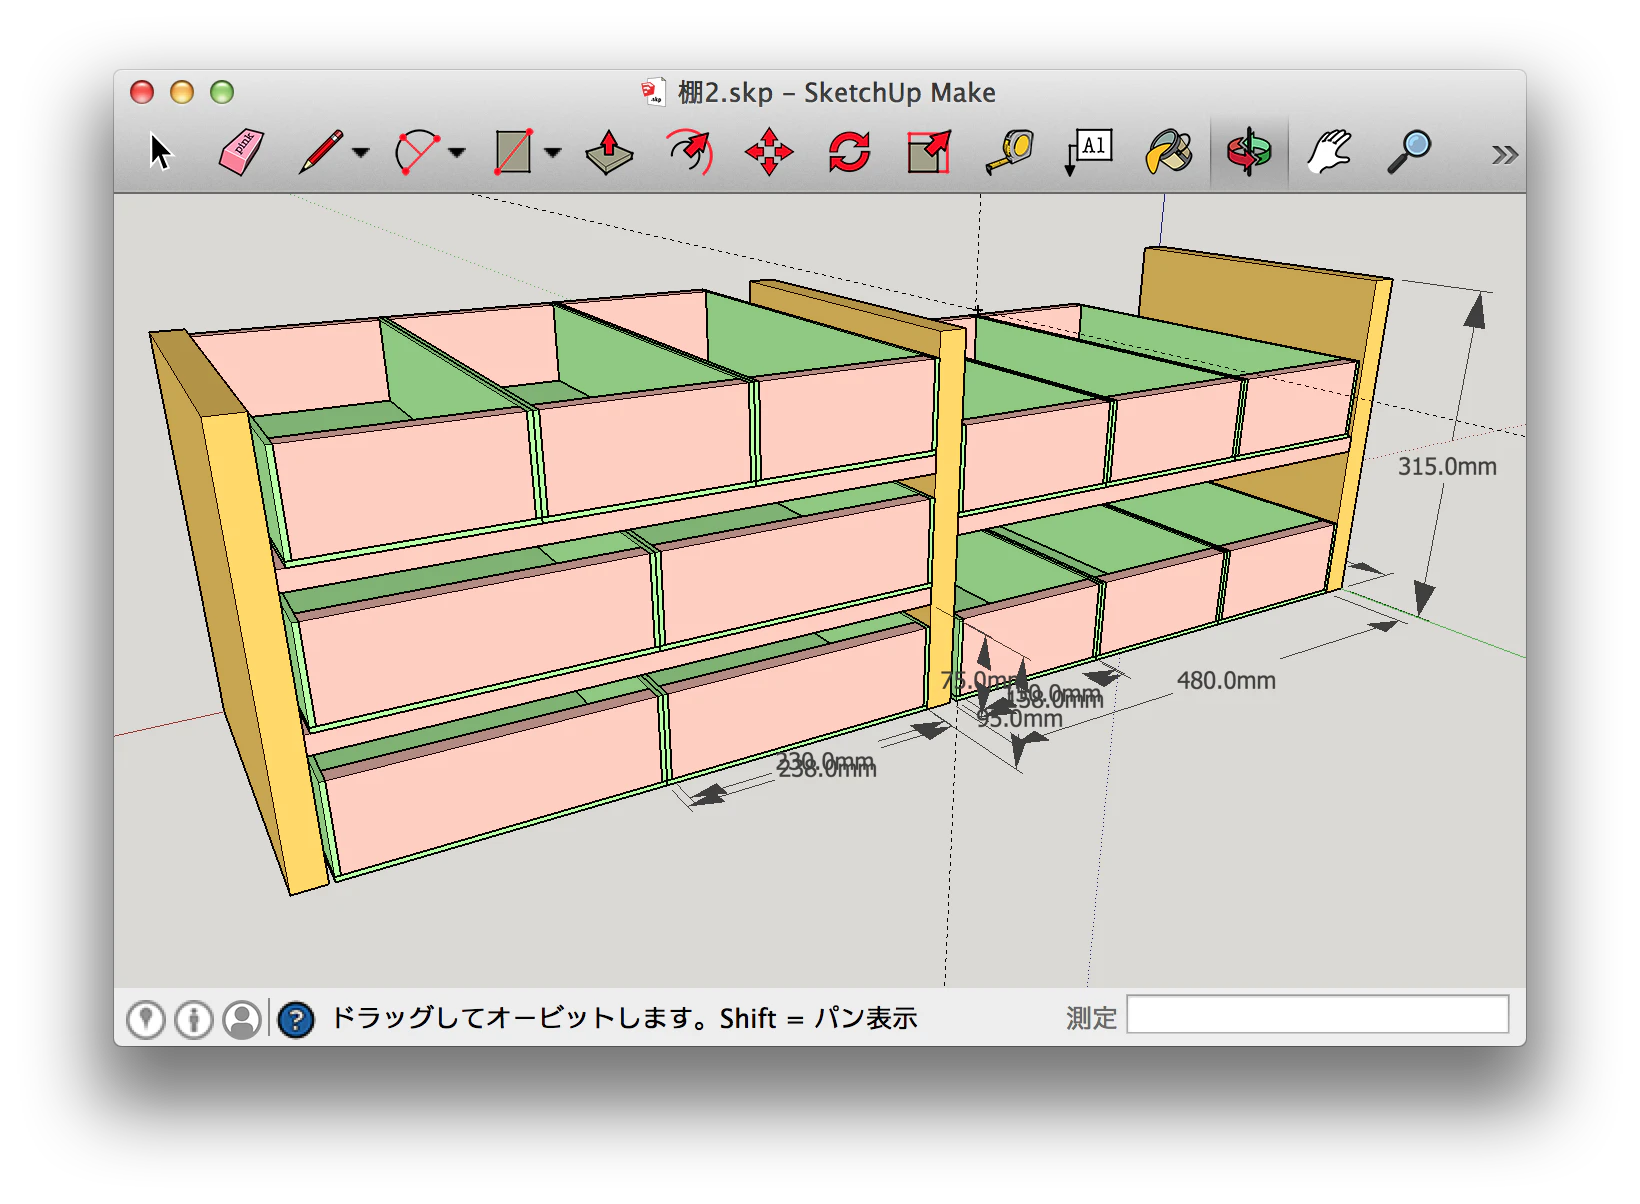
Task: Activate the Zoom magnifier tool
Action: 1409,152
